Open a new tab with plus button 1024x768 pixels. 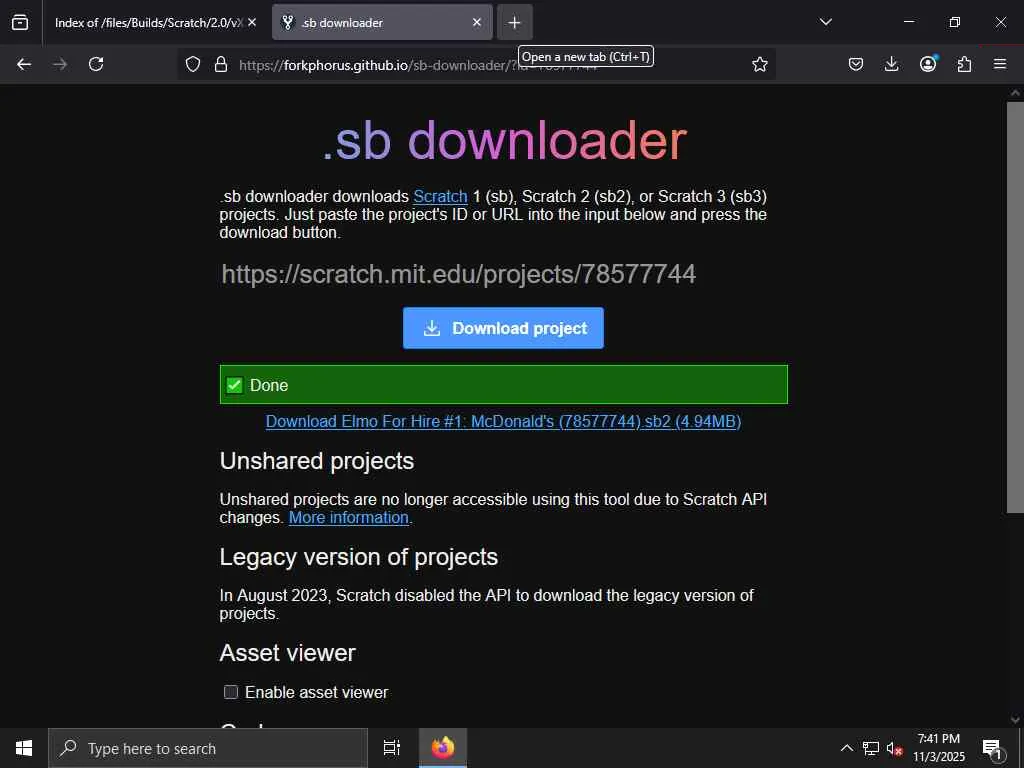coord(515,22)
